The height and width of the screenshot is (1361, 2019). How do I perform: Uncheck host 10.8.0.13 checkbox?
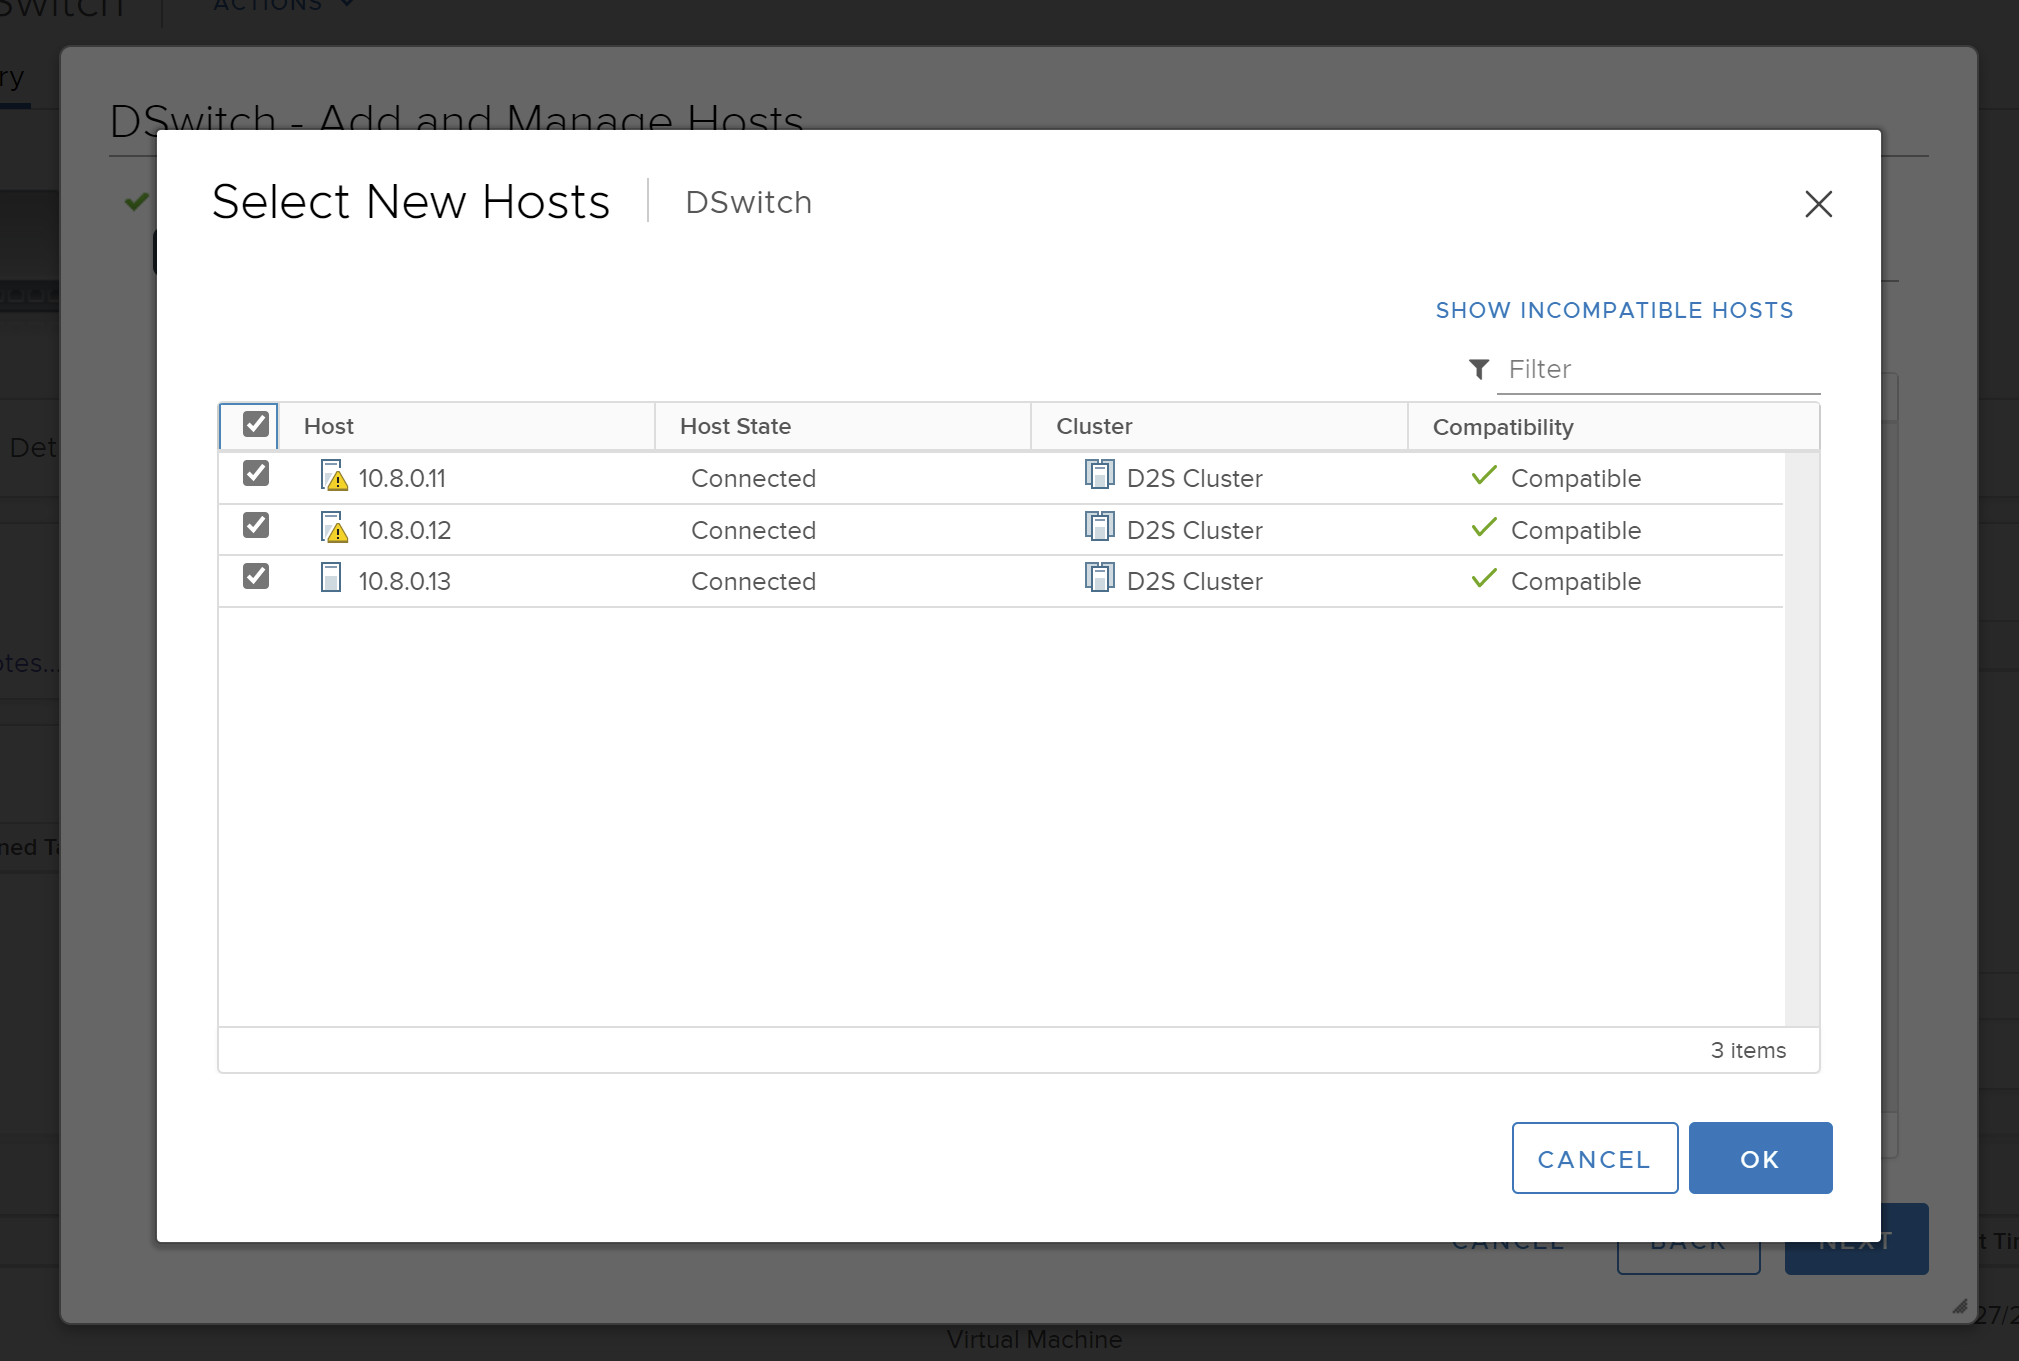tap(256, 577)
